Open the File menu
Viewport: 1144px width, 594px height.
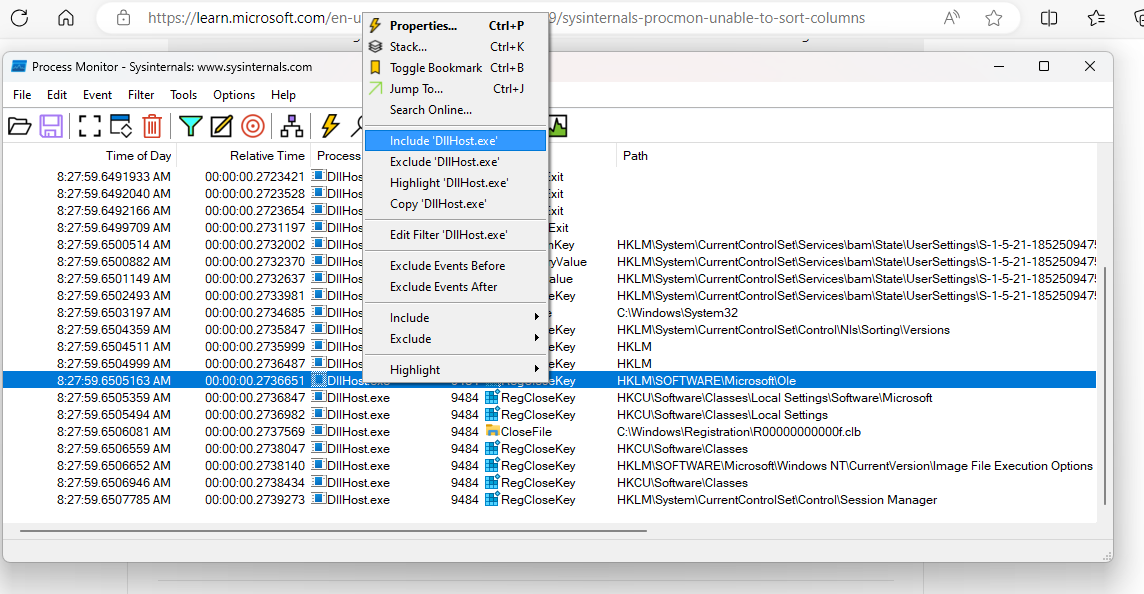(22, 95)
